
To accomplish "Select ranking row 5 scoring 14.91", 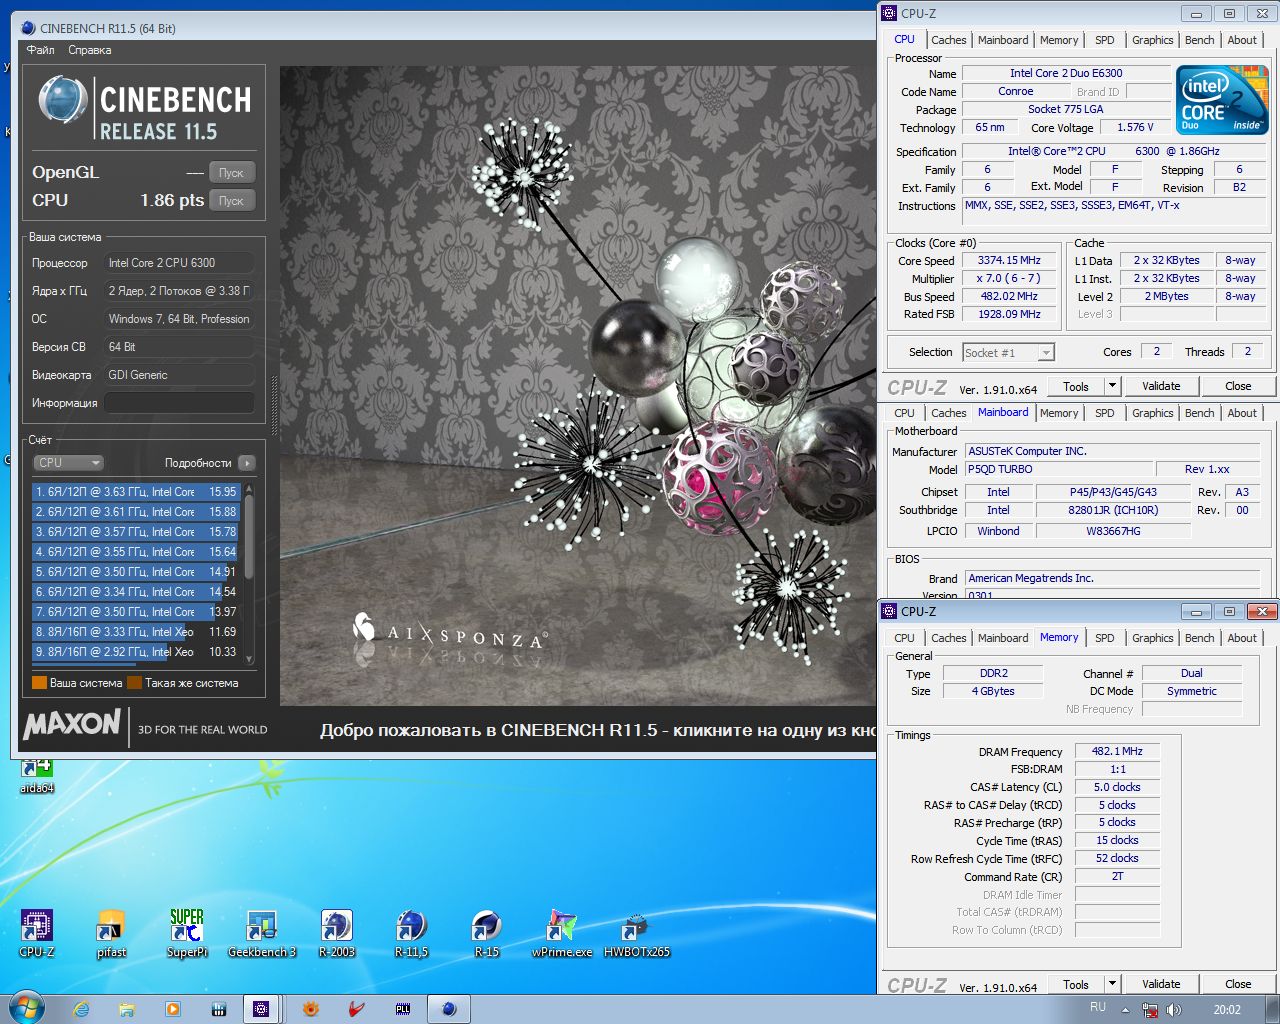I will [136, 572].
